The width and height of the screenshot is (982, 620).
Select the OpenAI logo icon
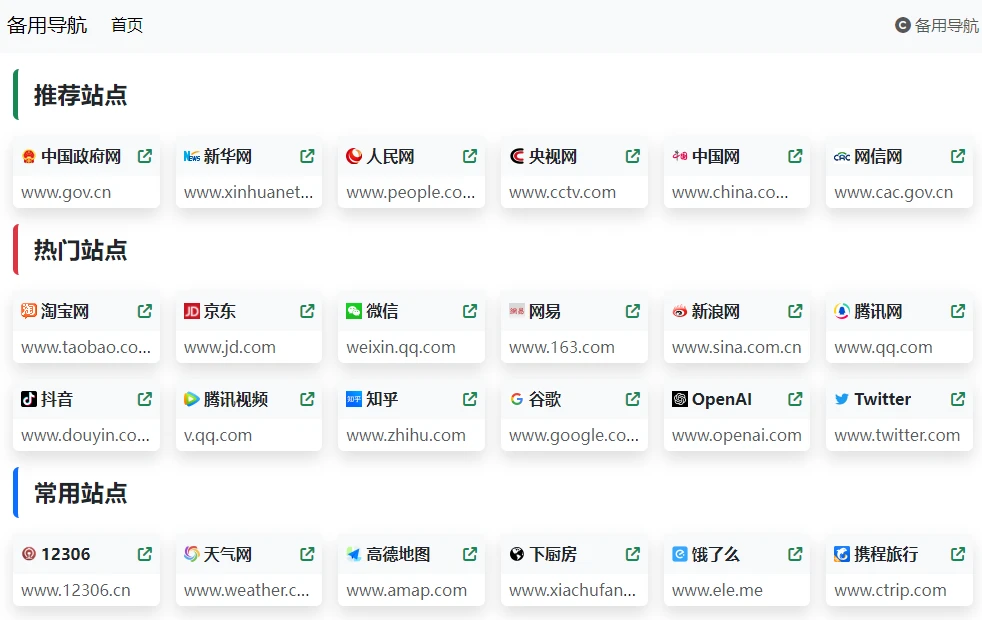click(680, 399)
